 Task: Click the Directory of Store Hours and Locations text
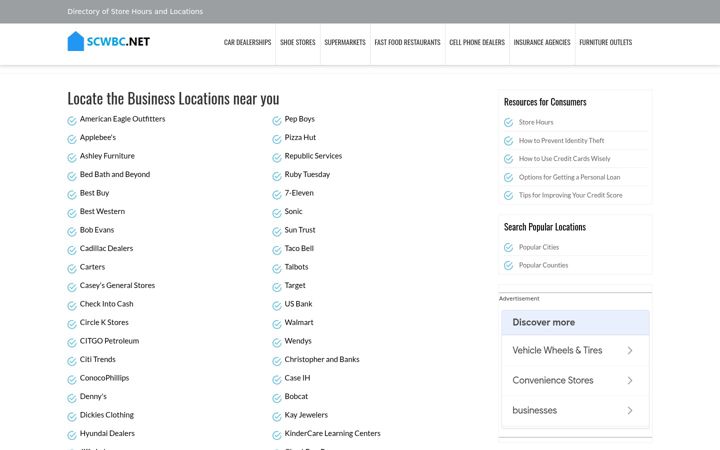pos(135,11)
